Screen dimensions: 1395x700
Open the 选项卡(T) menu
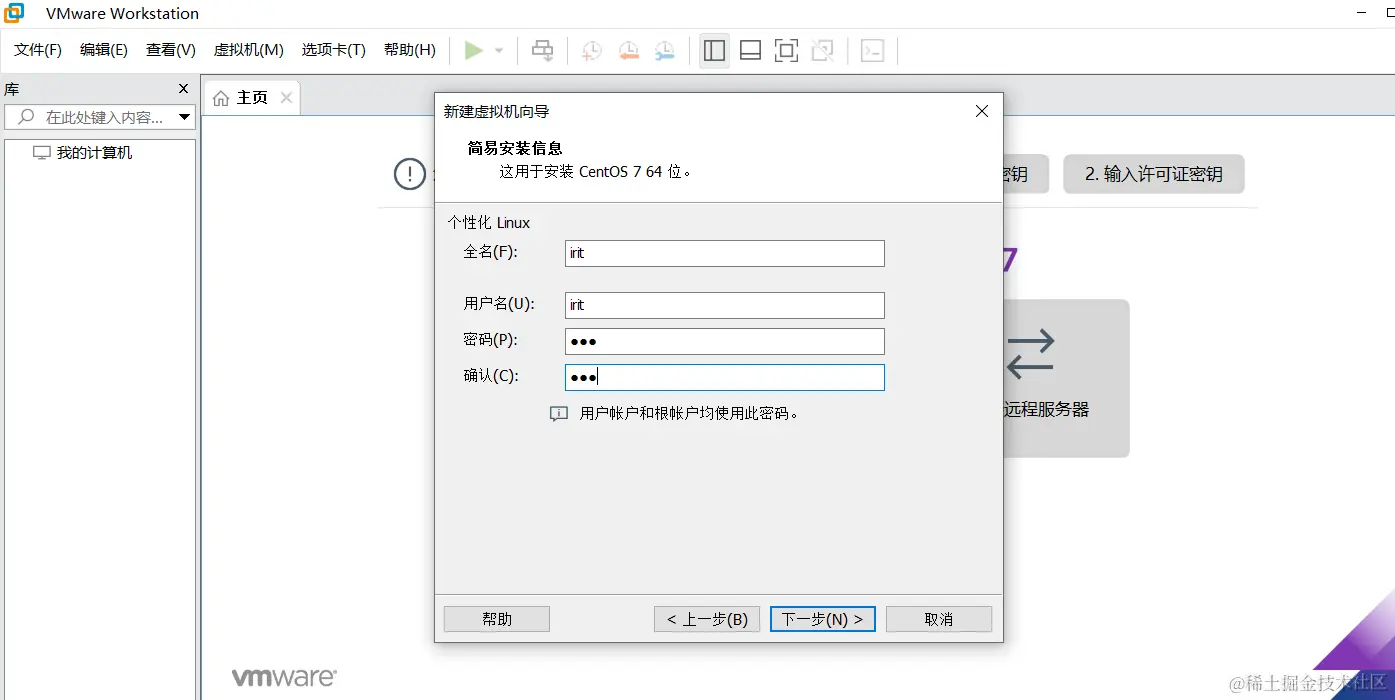click(334, 50)
